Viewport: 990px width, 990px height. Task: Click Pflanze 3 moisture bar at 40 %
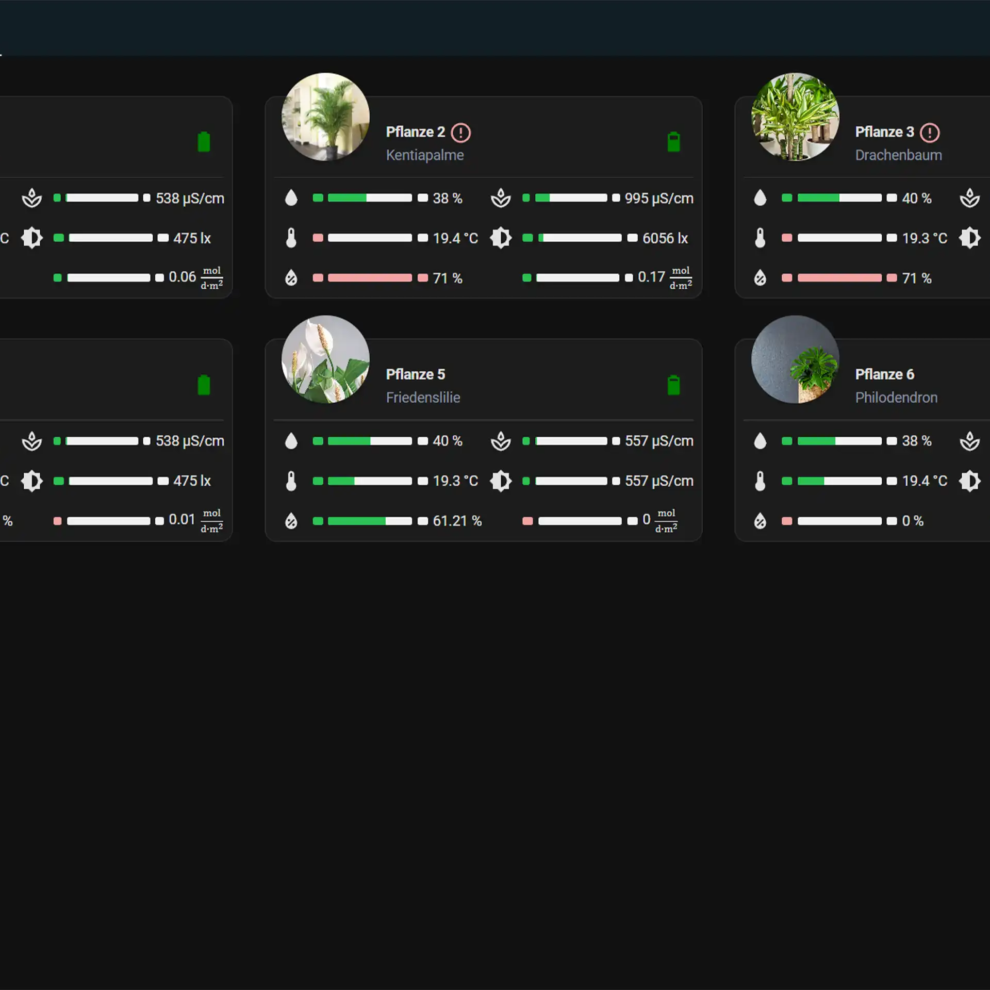pos(839,198)
